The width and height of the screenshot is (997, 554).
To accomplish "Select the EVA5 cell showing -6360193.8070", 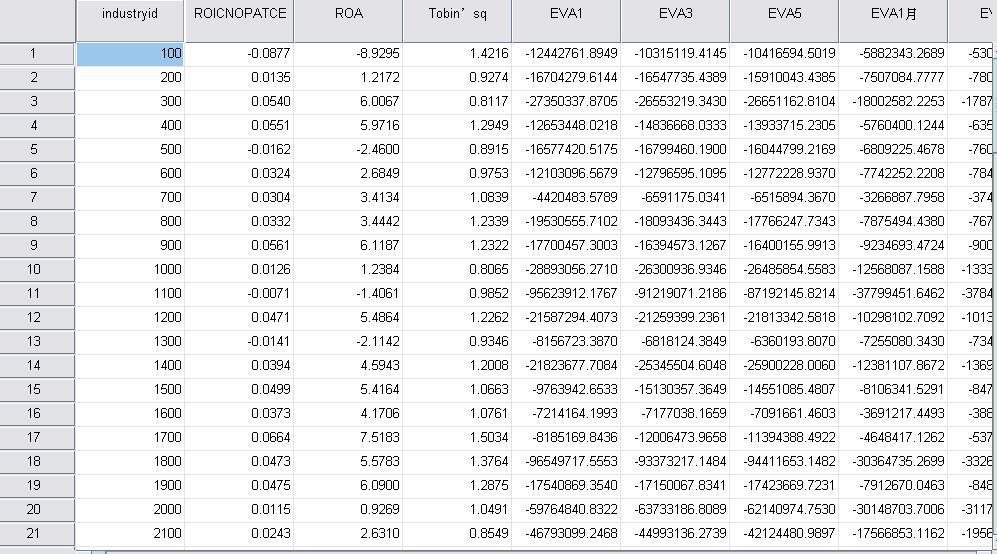I will pyautogui.click(x=784, y=341).
